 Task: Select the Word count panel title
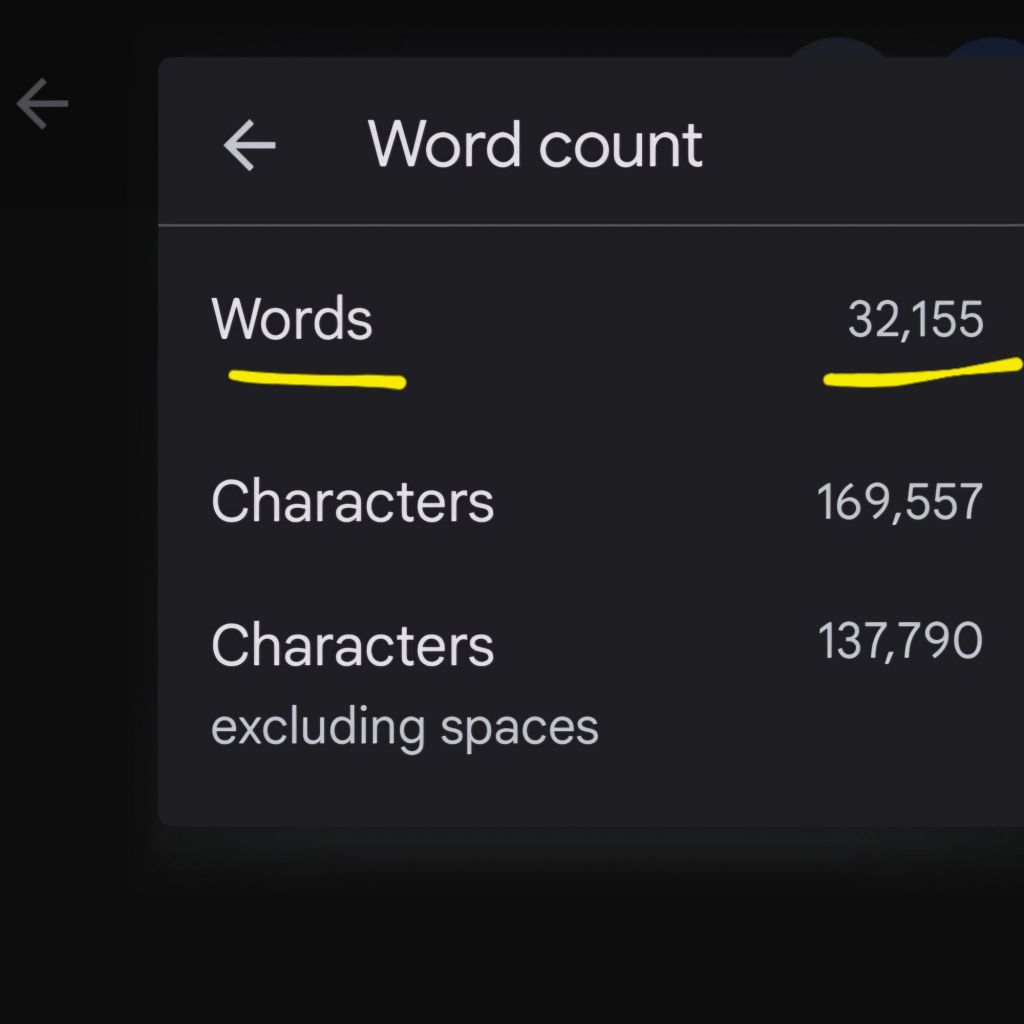click(x=535, y=145)
